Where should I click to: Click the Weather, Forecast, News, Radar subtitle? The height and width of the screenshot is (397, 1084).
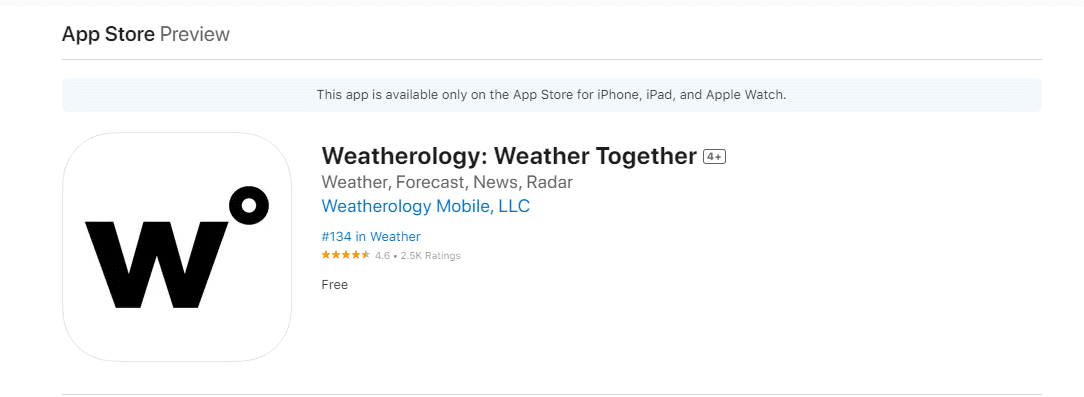tap(447, 183)
